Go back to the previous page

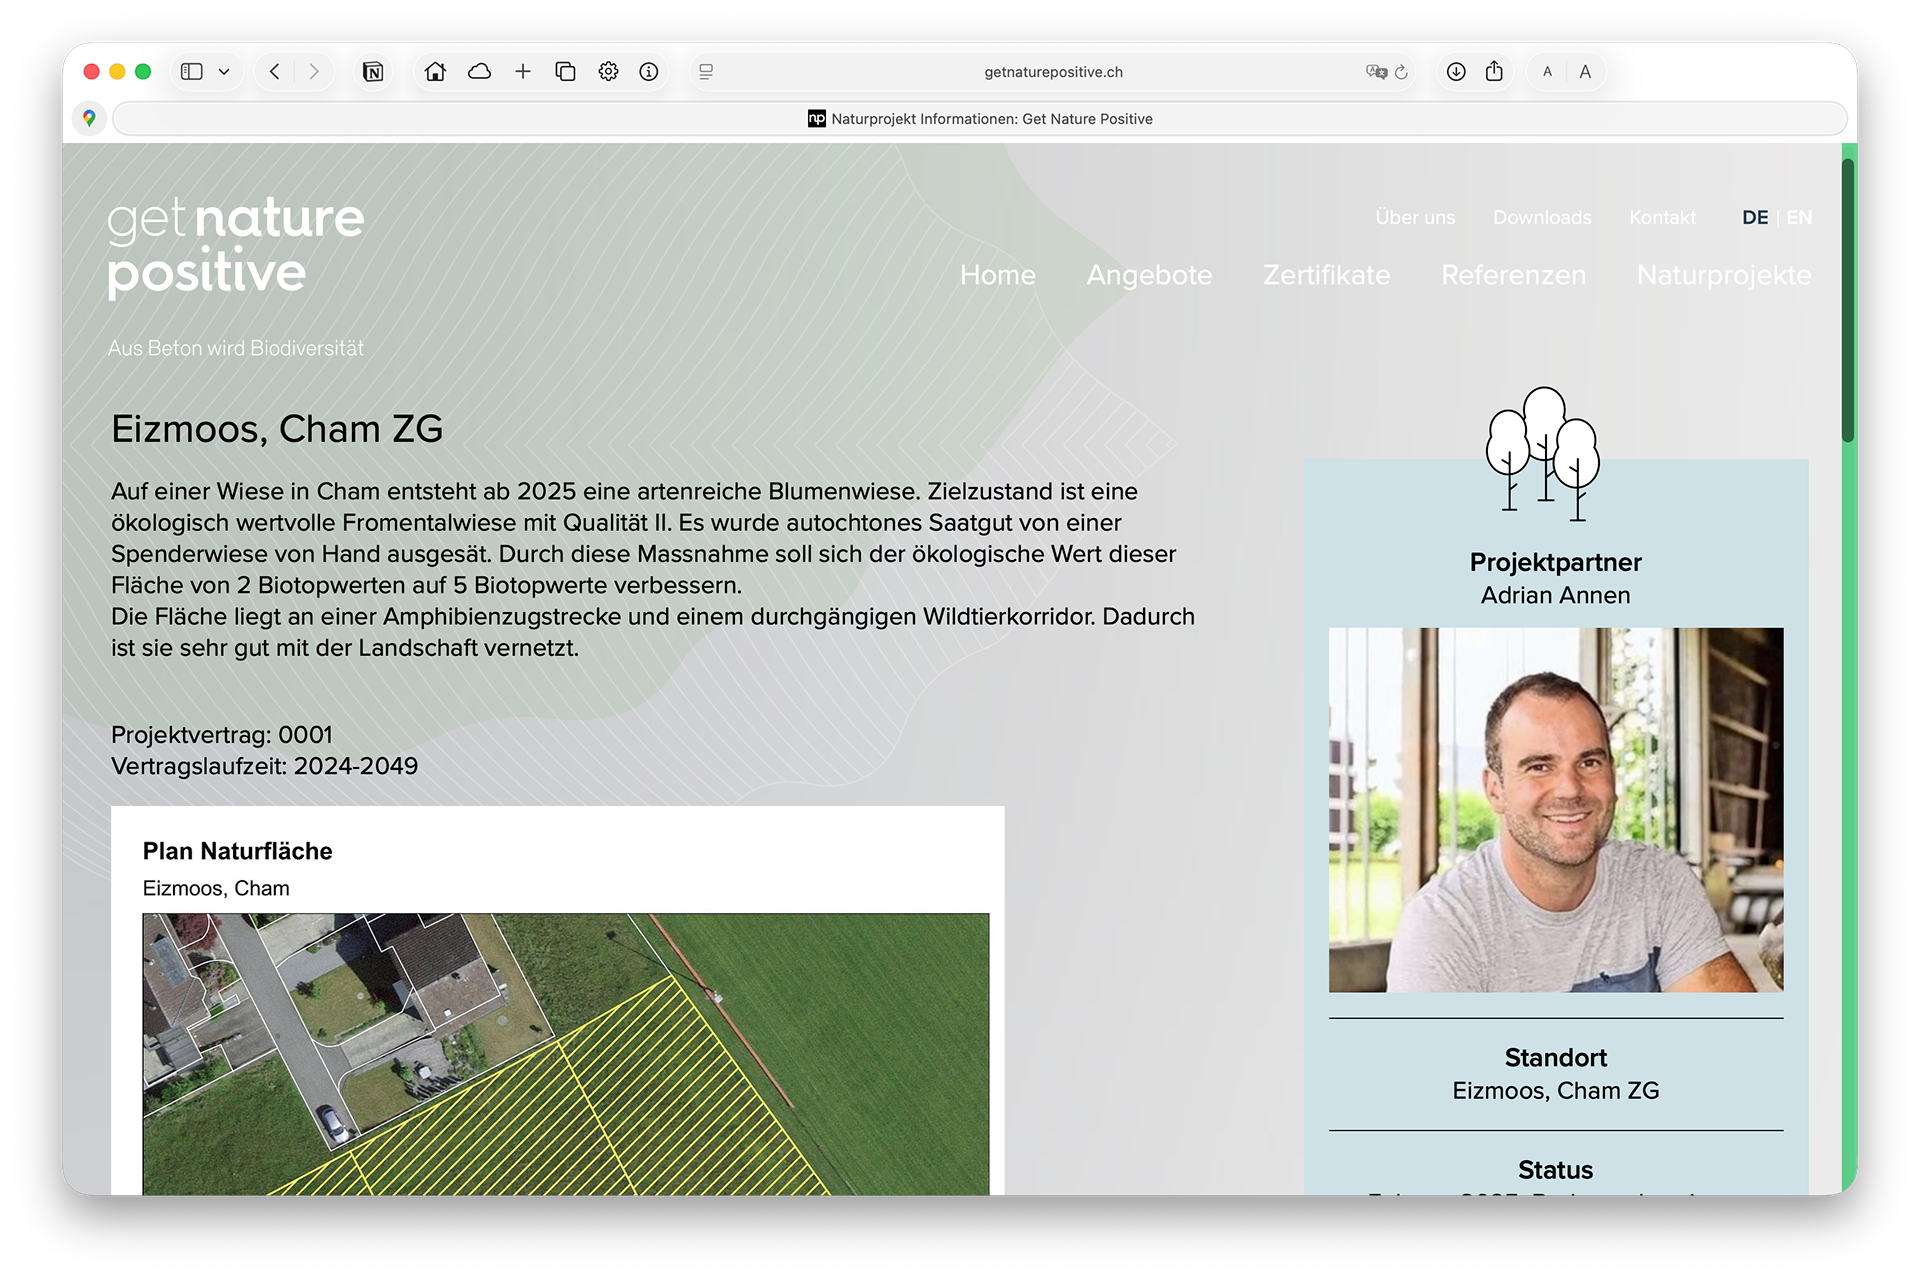pyautogui.click(x=274, y=71)
